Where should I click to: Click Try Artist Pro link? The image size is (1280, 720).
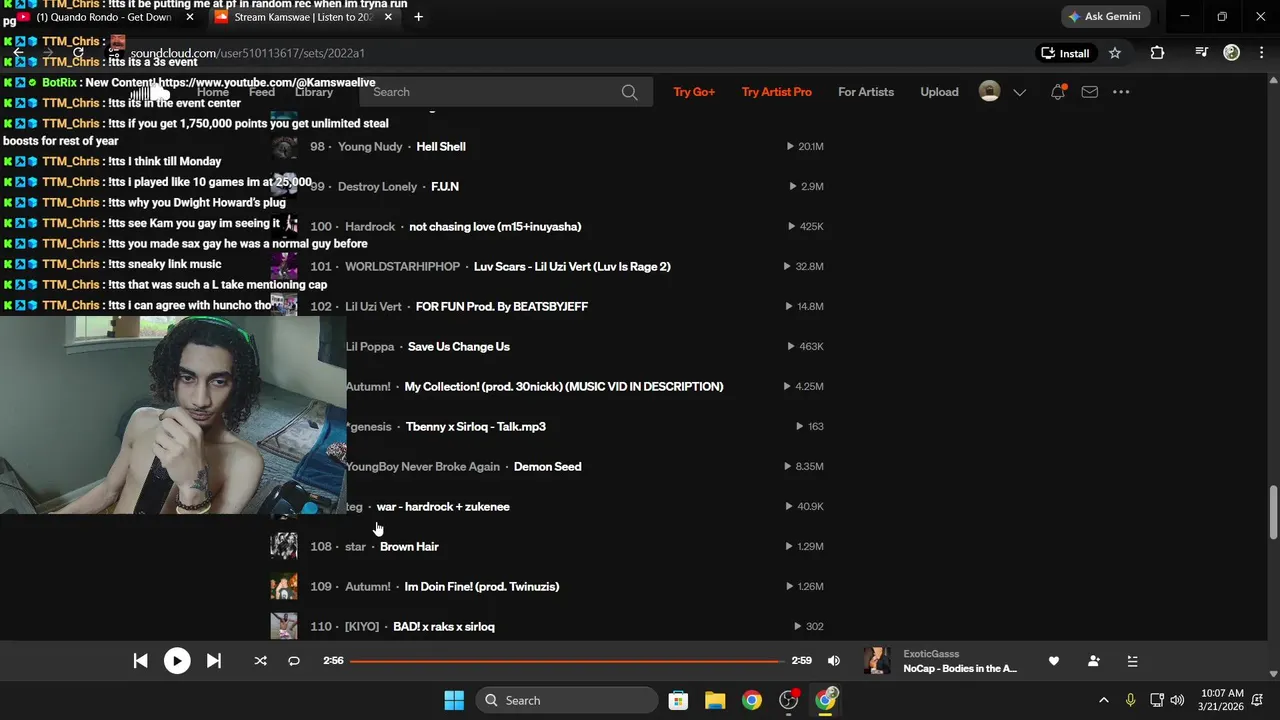[x=777, y=92]
